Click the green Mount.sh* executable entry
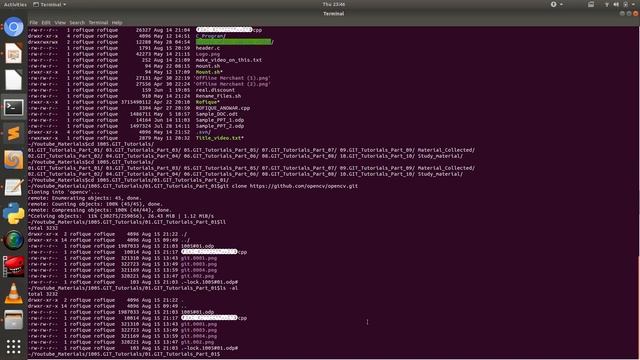This screenshot has height=360, width=640. (x=209, y=72)
